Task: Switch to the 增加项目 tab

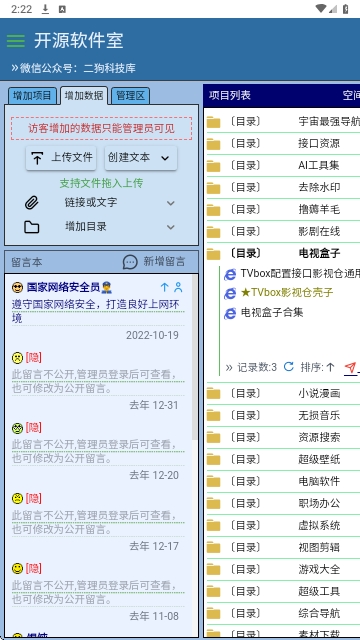Action: (32, 96)
